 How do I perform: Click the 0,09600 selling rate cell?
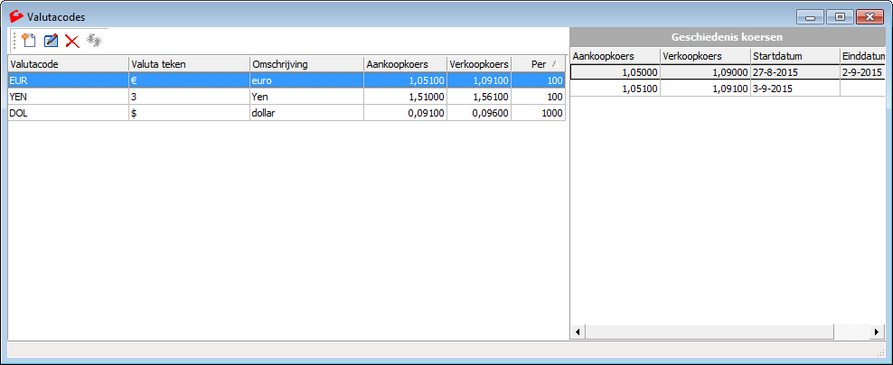479,113
